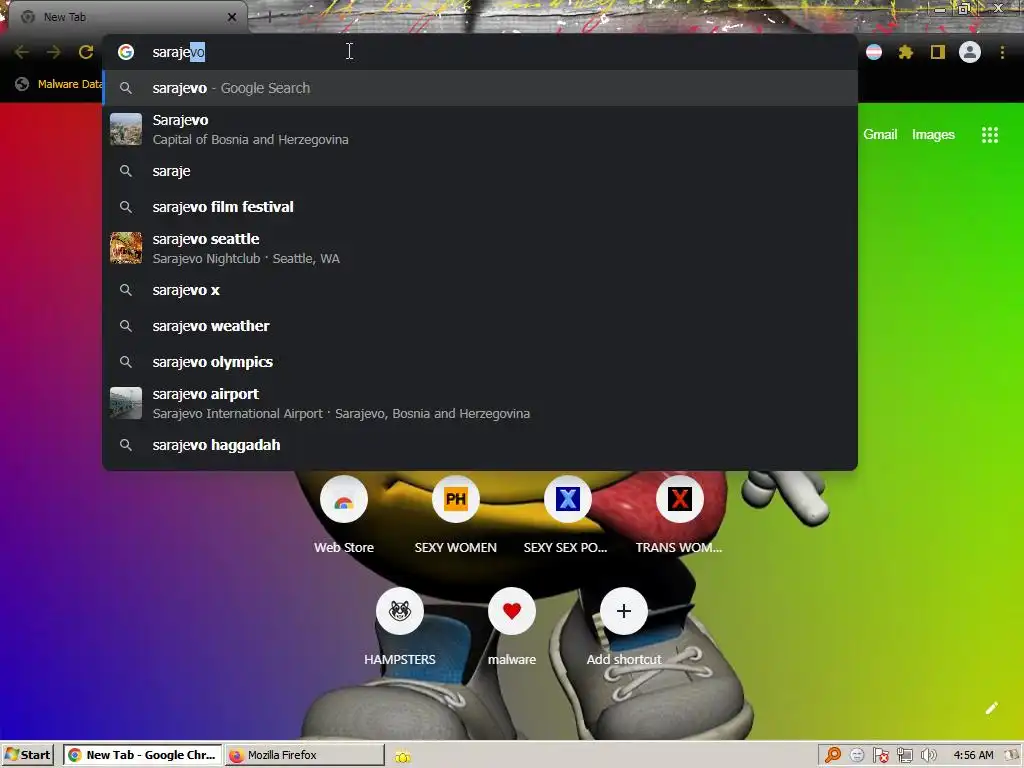Choose 'sarajevo seattle' nightclub suggestion
Screen dimensions: 1024x768
tap(480, 248)
